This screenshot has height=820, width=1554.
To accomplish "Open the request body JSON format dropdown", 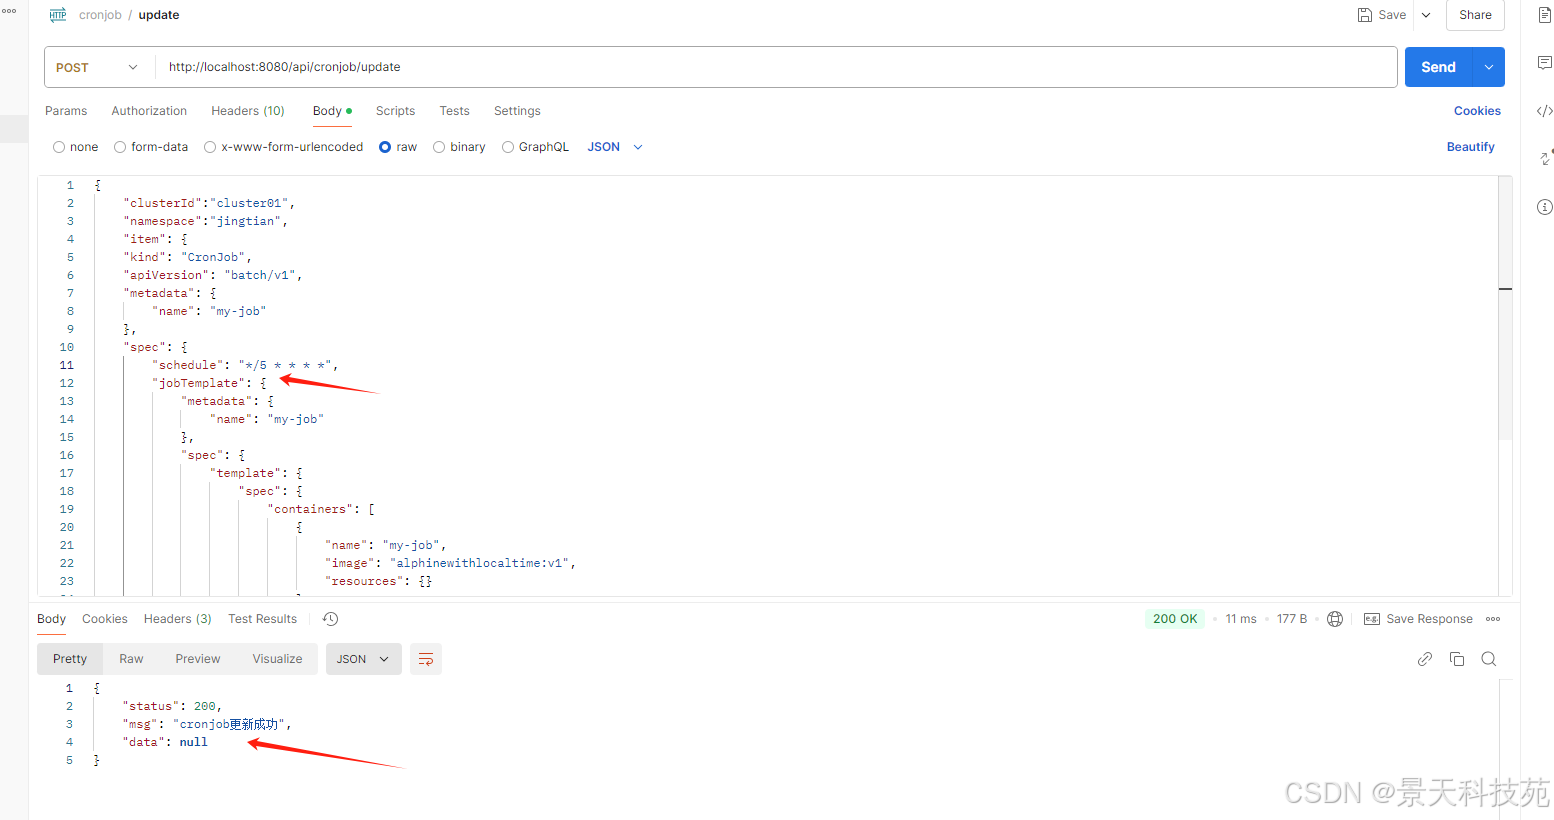I will [x=615, y=147].
